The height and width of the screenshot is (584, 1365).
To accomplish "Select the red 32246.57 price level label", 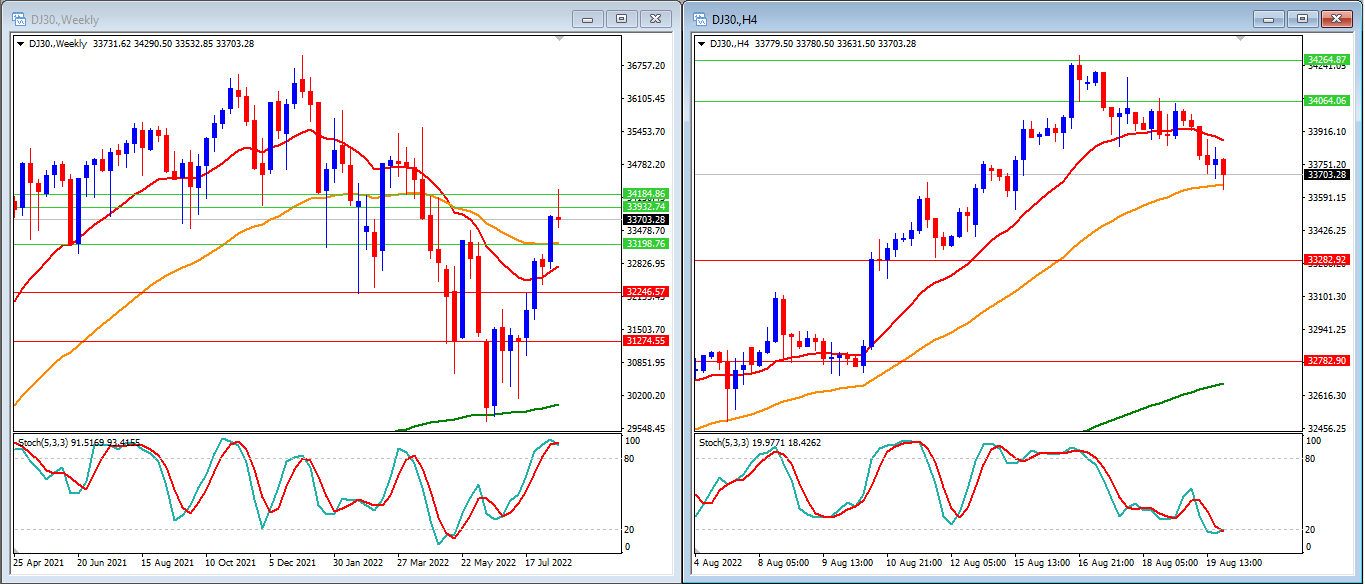I will point(646,292).
